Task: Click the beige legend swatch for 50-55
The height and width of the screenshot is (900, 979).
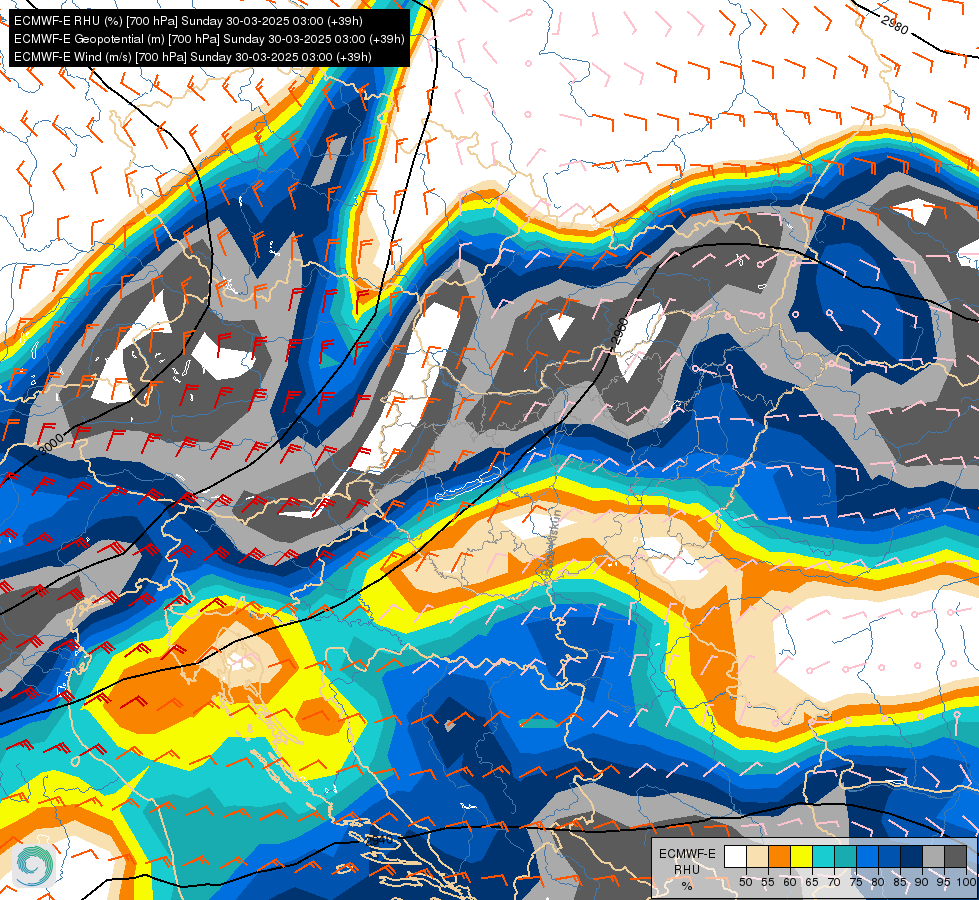Action: tap(757, 856)
